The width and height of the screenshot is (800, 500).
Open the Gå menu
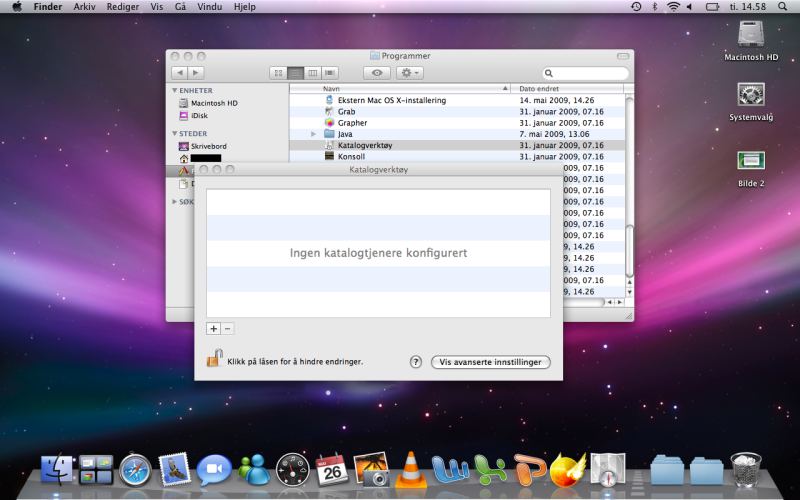(x=180, y=7)
